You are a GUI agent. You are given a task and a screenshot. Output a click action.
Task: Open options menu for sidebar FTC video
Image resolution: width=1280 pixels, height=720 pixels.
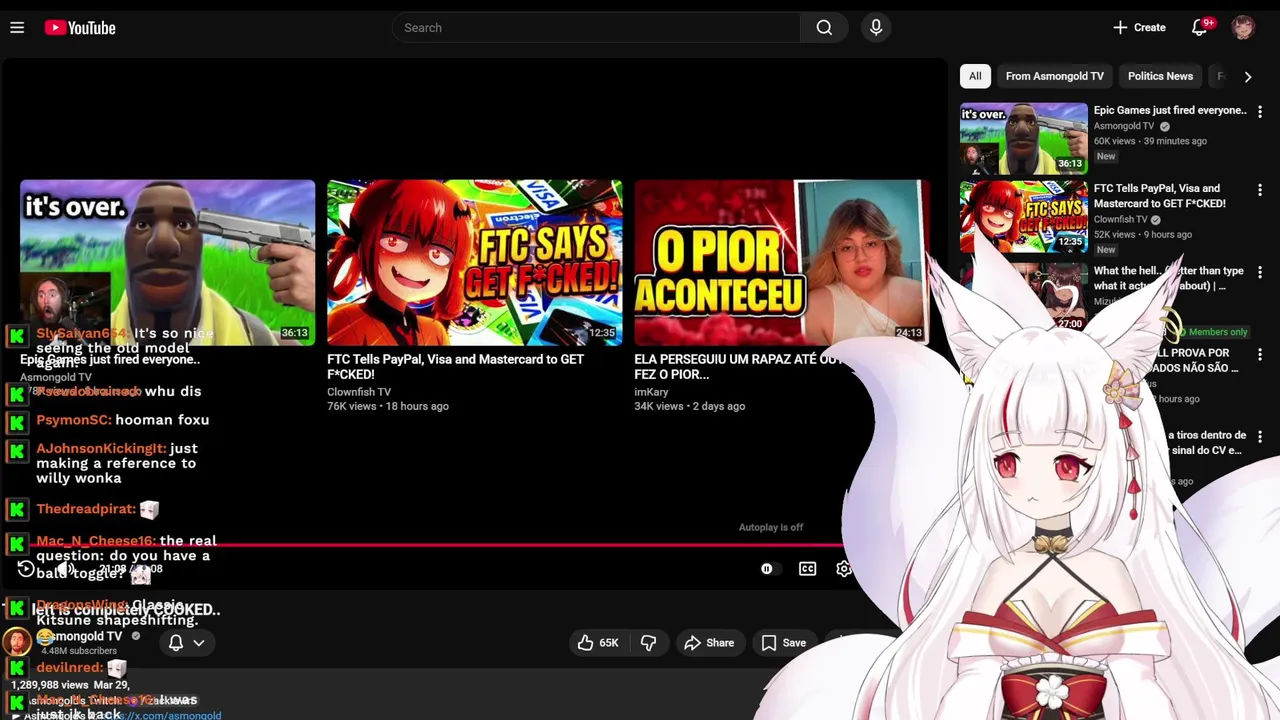[1260, 190]
